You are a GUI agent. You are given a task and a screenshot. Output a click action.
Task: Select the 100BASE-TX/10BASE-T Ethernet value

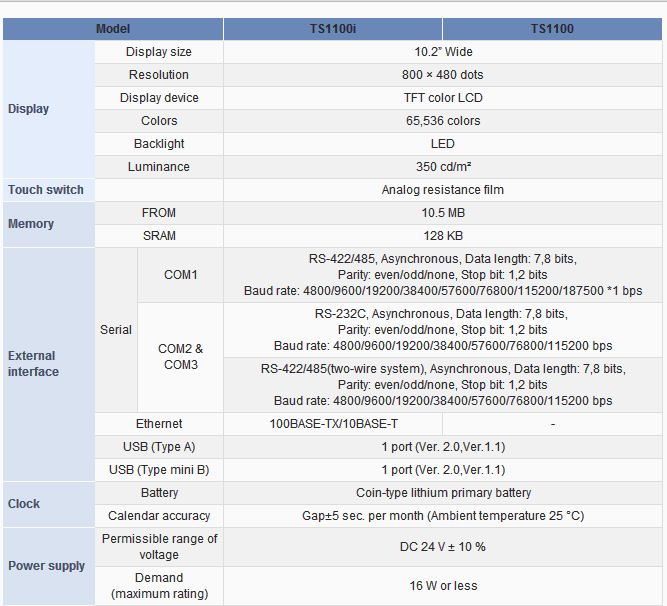(x=332, y=424)
